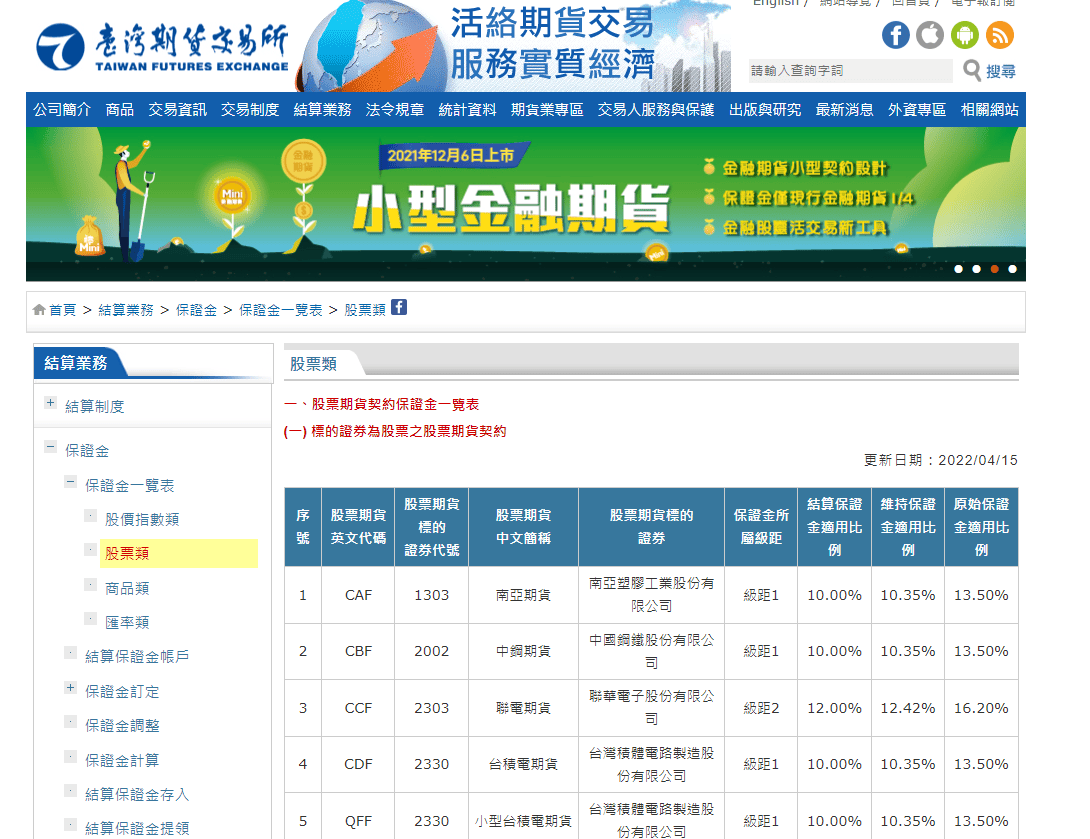This screenshot has height=839, width=1090.
Task: Open 結算制度 in the sidebar
Action: (x=95, y=407)
